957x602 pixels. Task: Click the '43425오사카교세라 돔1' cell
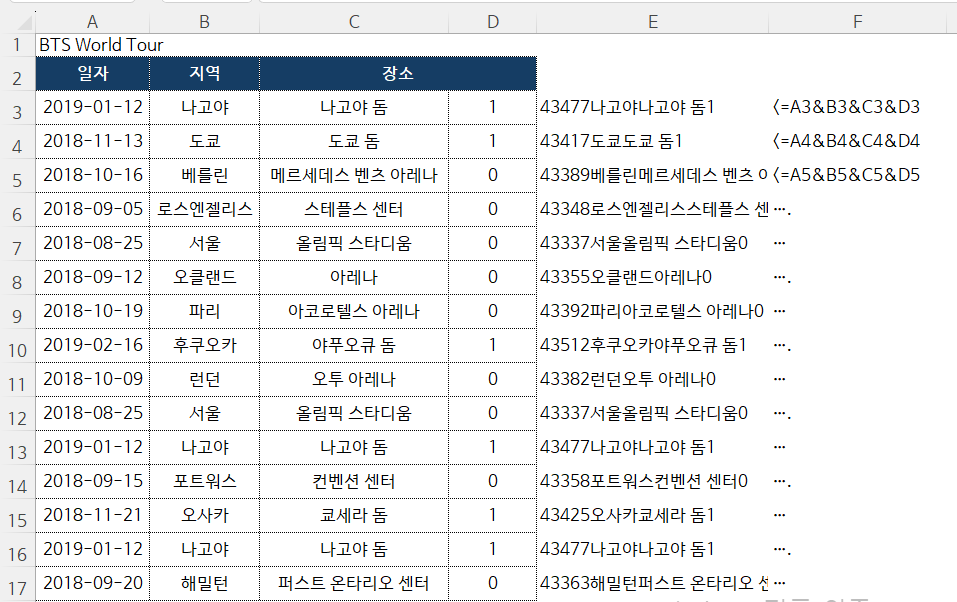(x=652, y=515)
